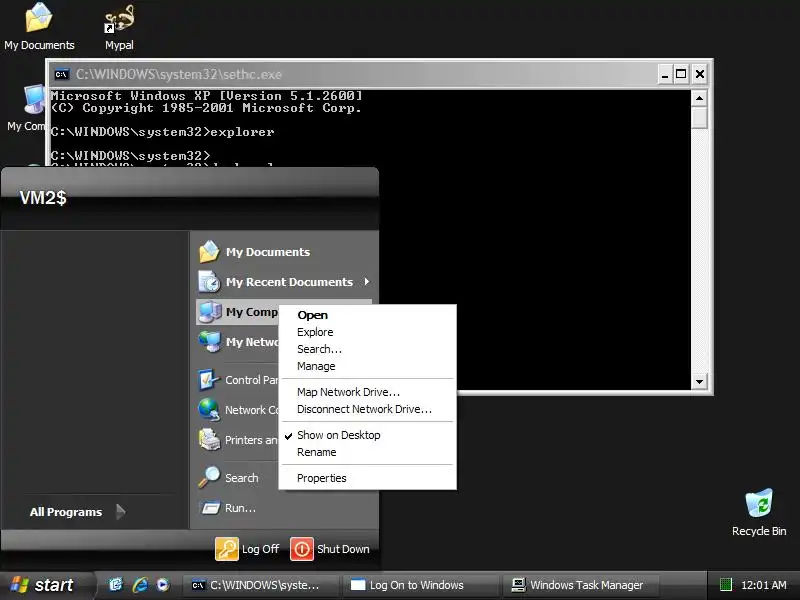Click My Recent Documents clock icon
The image size is (800, 600).
(x=209, y=282)
